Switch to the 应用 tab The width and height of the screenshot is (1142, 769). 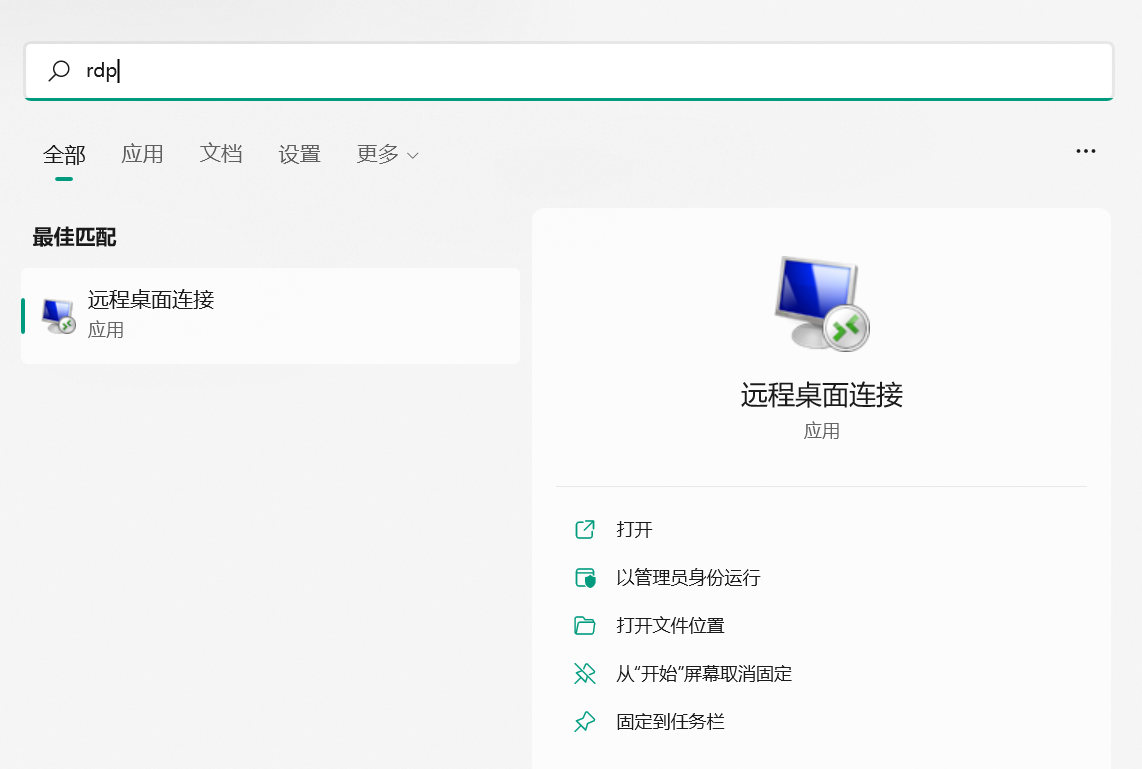[x=142, y=154]
